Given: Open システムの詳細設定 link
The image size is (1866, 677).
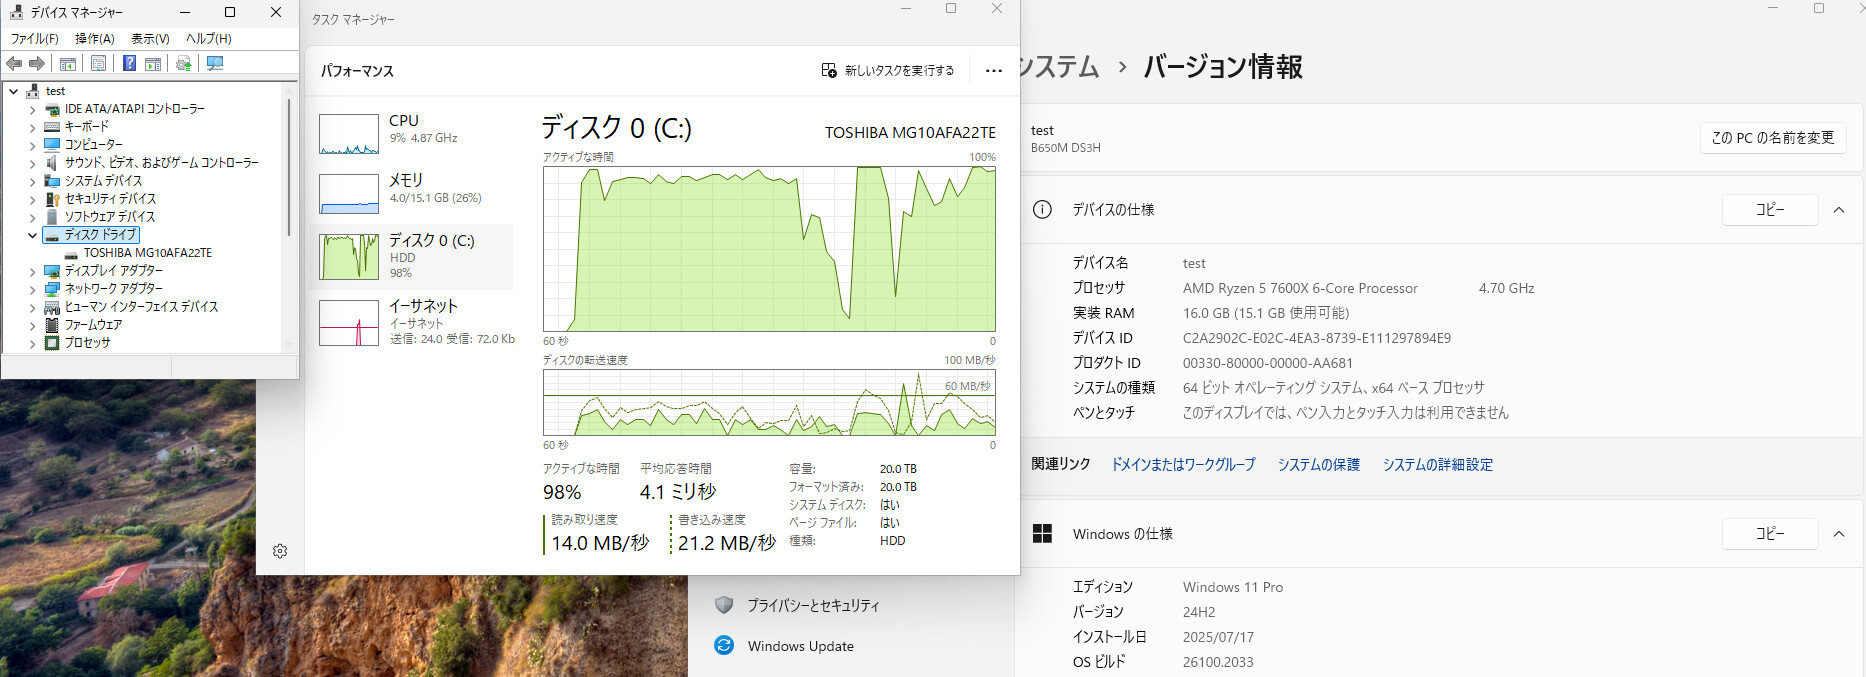Looking at the screenshot, I should (x=1437, y=465).
